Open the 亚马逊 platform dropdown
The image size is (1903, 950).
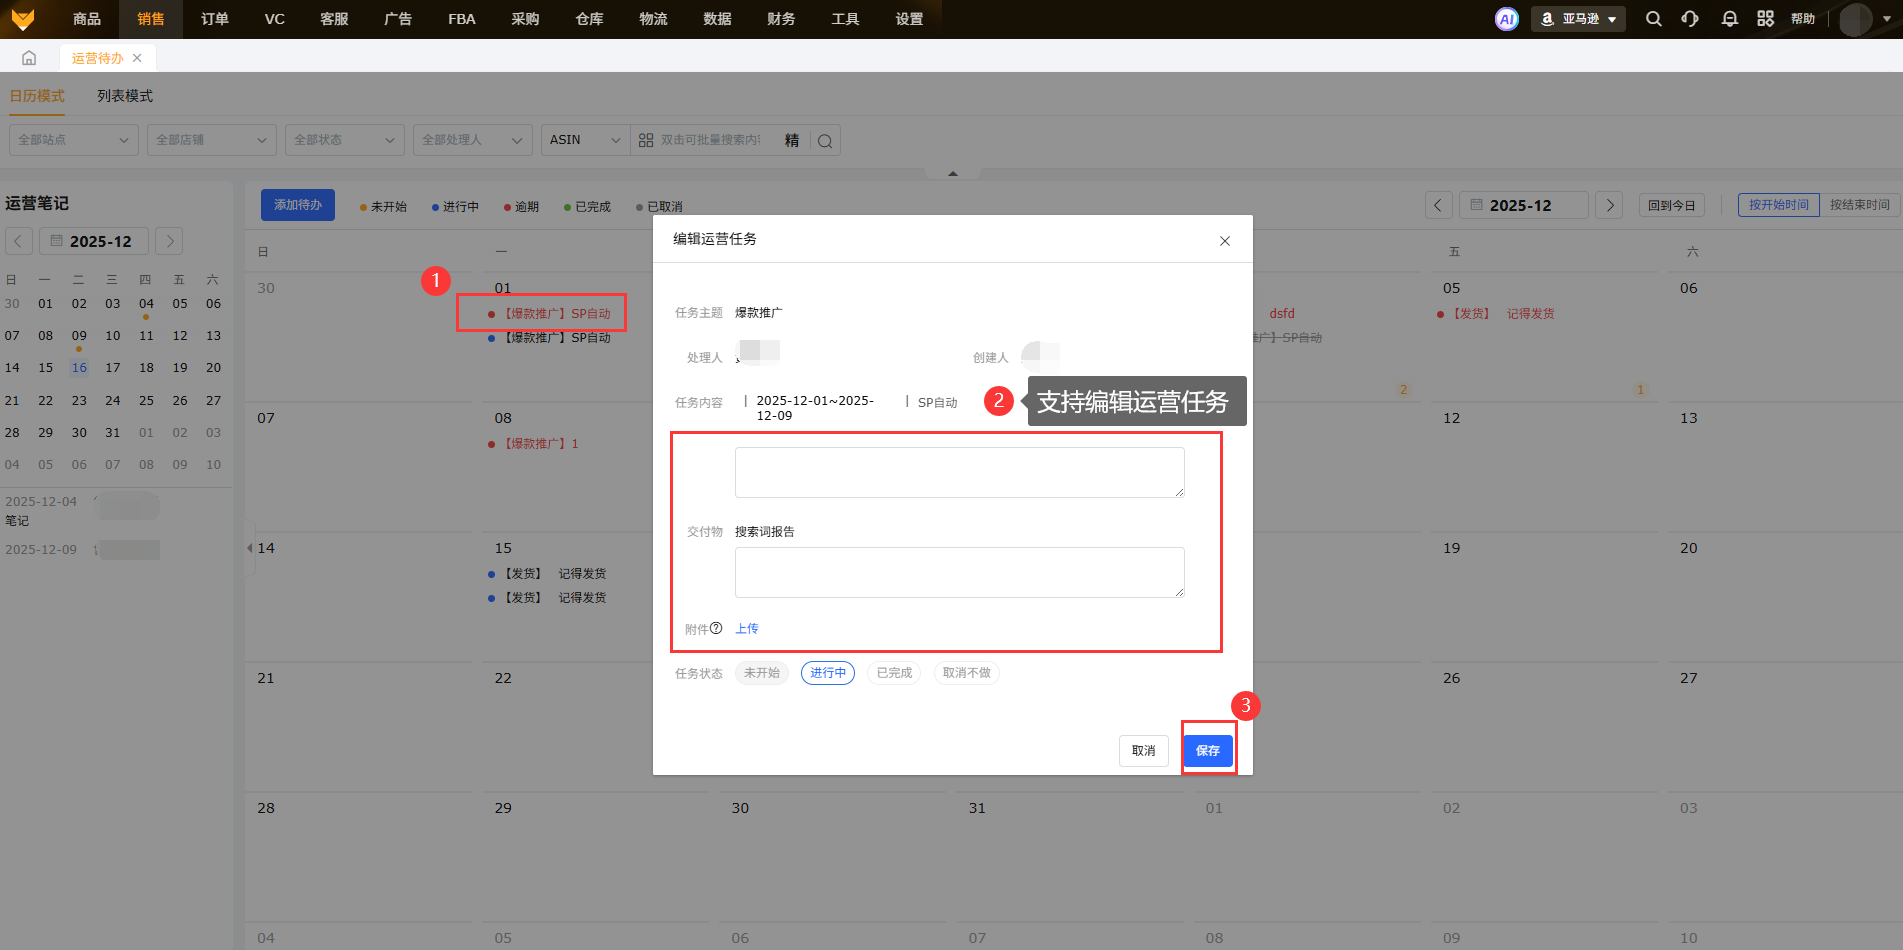pos(1578,19)
